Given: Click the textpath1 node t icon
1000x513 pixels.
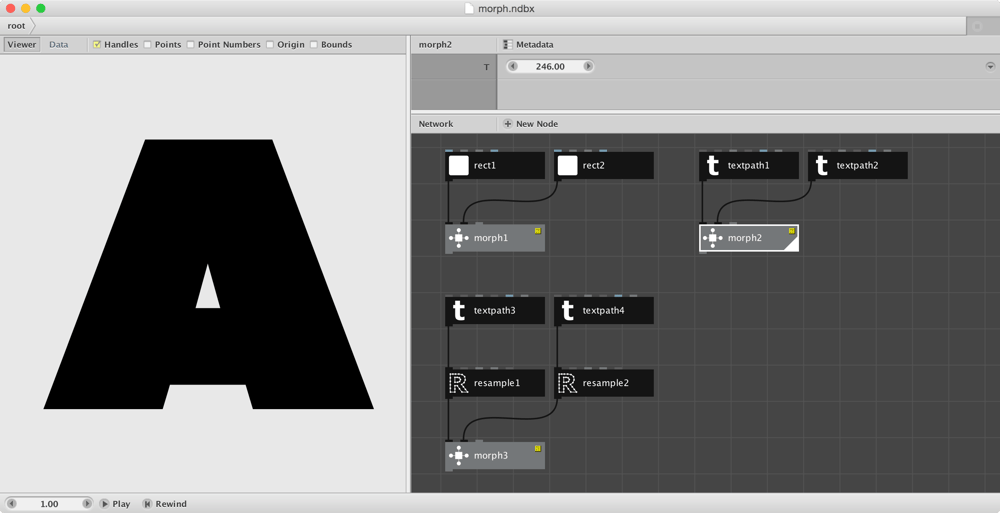Looking at the screenshot, I should click(x=712, y=165).
